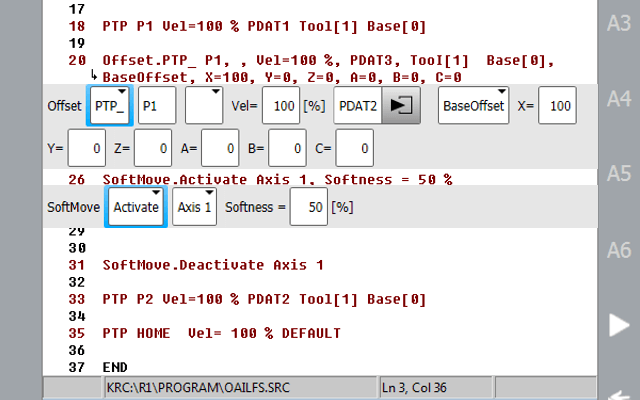Edit the P1 point name field
This screenshot has width=640, height=400.
(x=157, y=106)
